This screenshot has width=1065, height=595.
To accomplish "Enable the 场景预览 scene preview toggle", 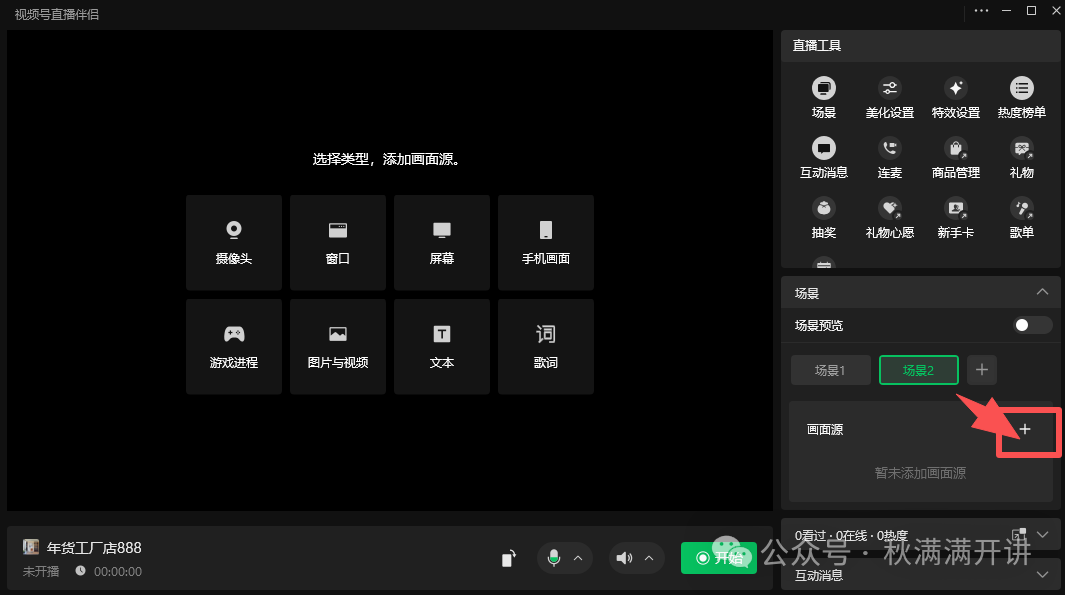I will pos(1031,325).
